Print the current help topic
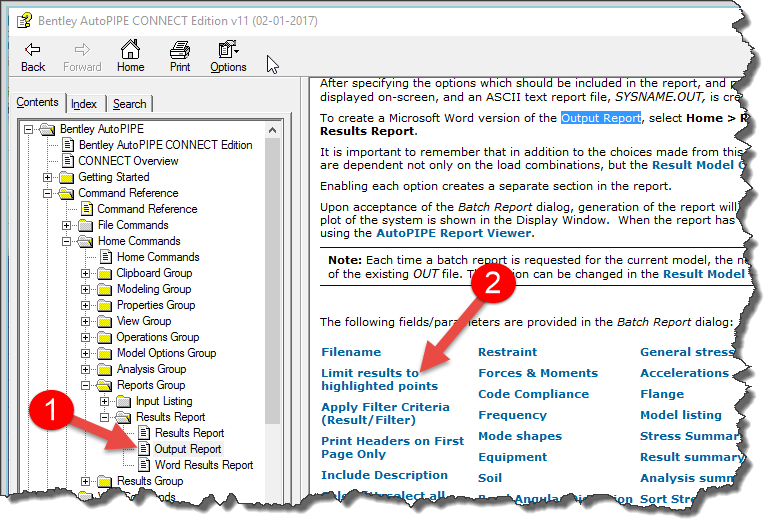The image size is (778, 532). [x=180, y=57]
